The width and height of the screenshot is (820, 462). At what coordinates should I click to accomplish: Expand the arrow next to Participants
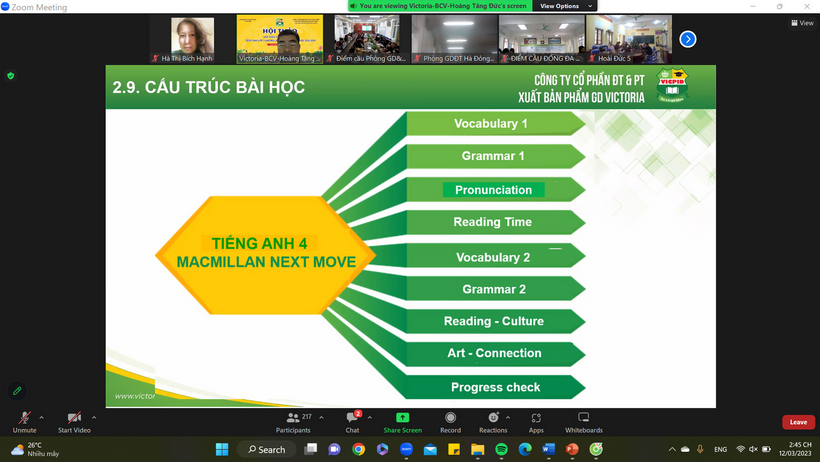321,418
